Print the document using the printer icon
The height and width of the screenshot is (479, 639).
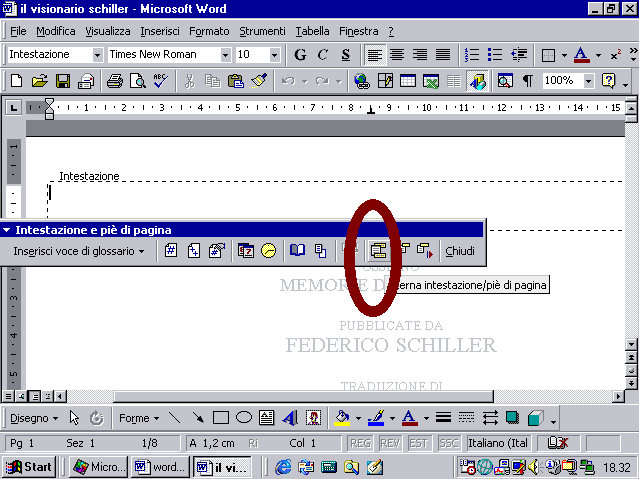coord(115,81)
